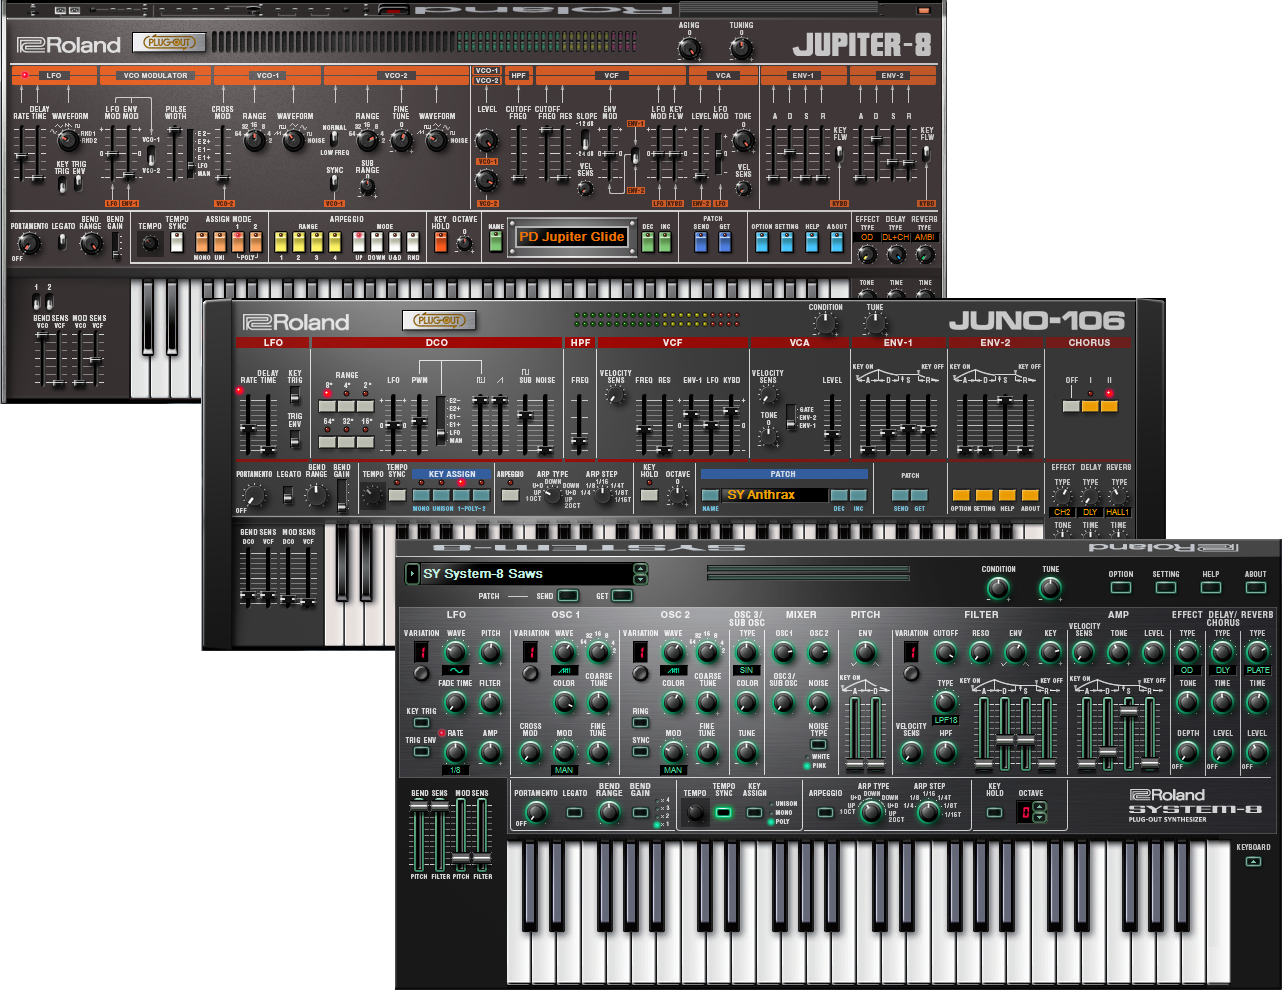Click the Jupiter-8 patch NAME button
The image size is (1282, 990).
pyautogui.click(x=496, y=242)
